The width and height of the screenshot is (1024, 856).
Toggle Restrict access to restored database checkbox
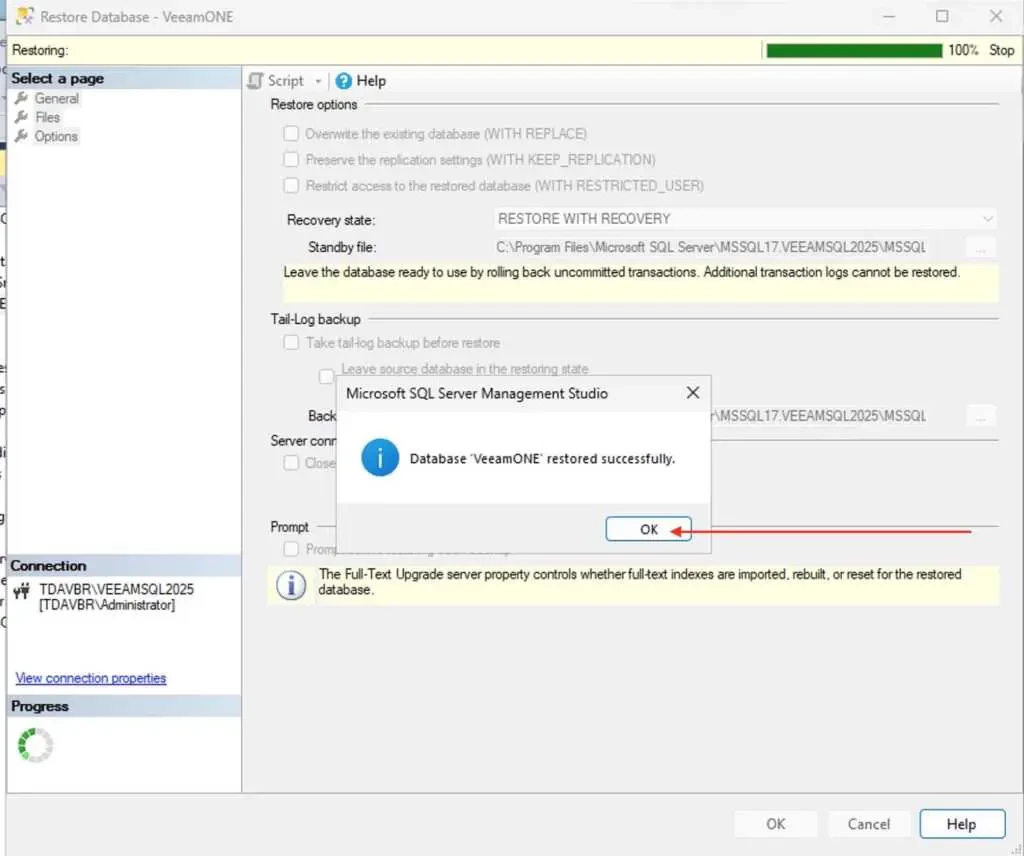291,185
